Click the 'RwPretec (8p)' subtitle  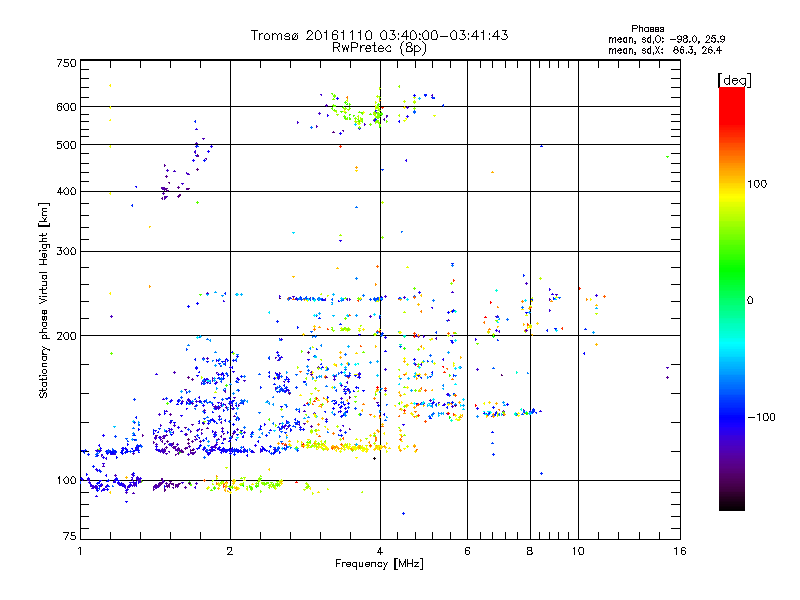379,48
